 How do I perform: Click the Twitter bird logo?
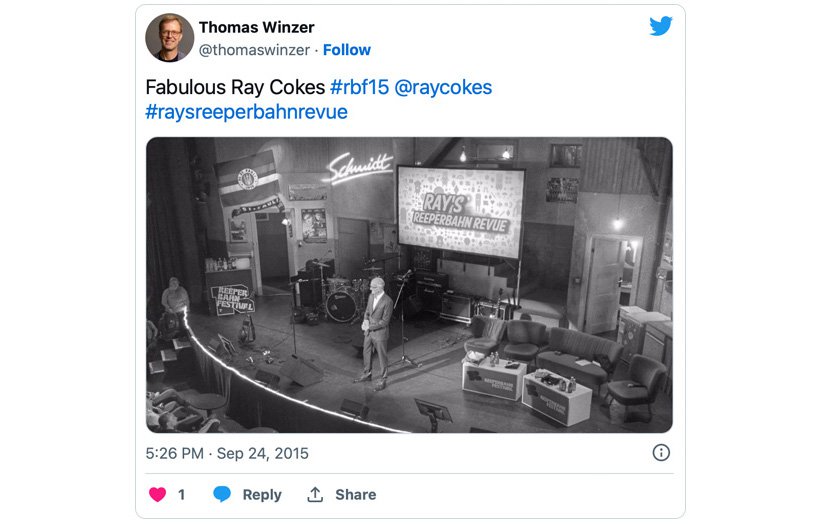pyautogui.click(x=660, y=26)
